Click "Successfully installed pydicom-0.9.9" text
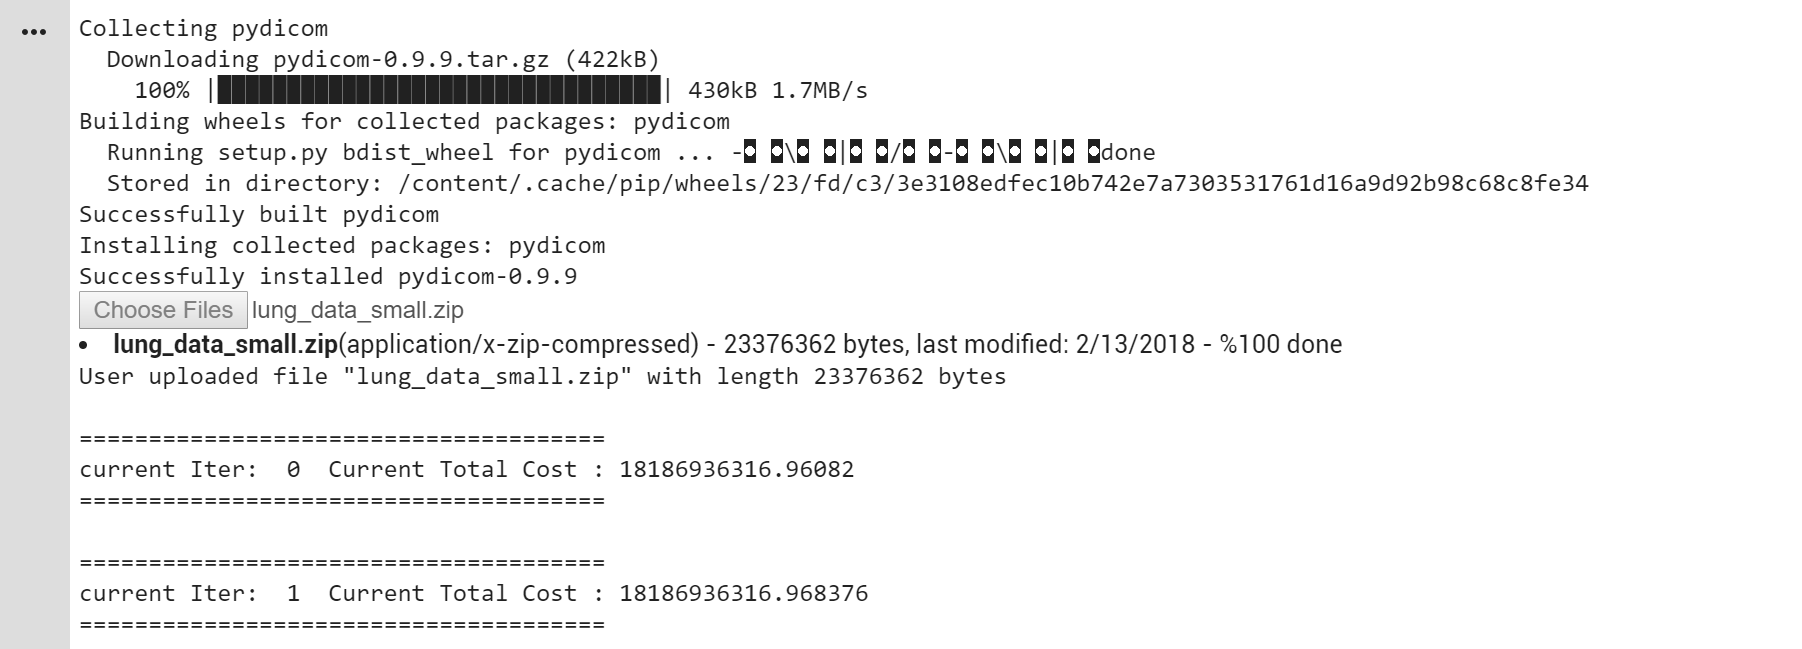Screen dimensions: 1802x649 [328, 277]
